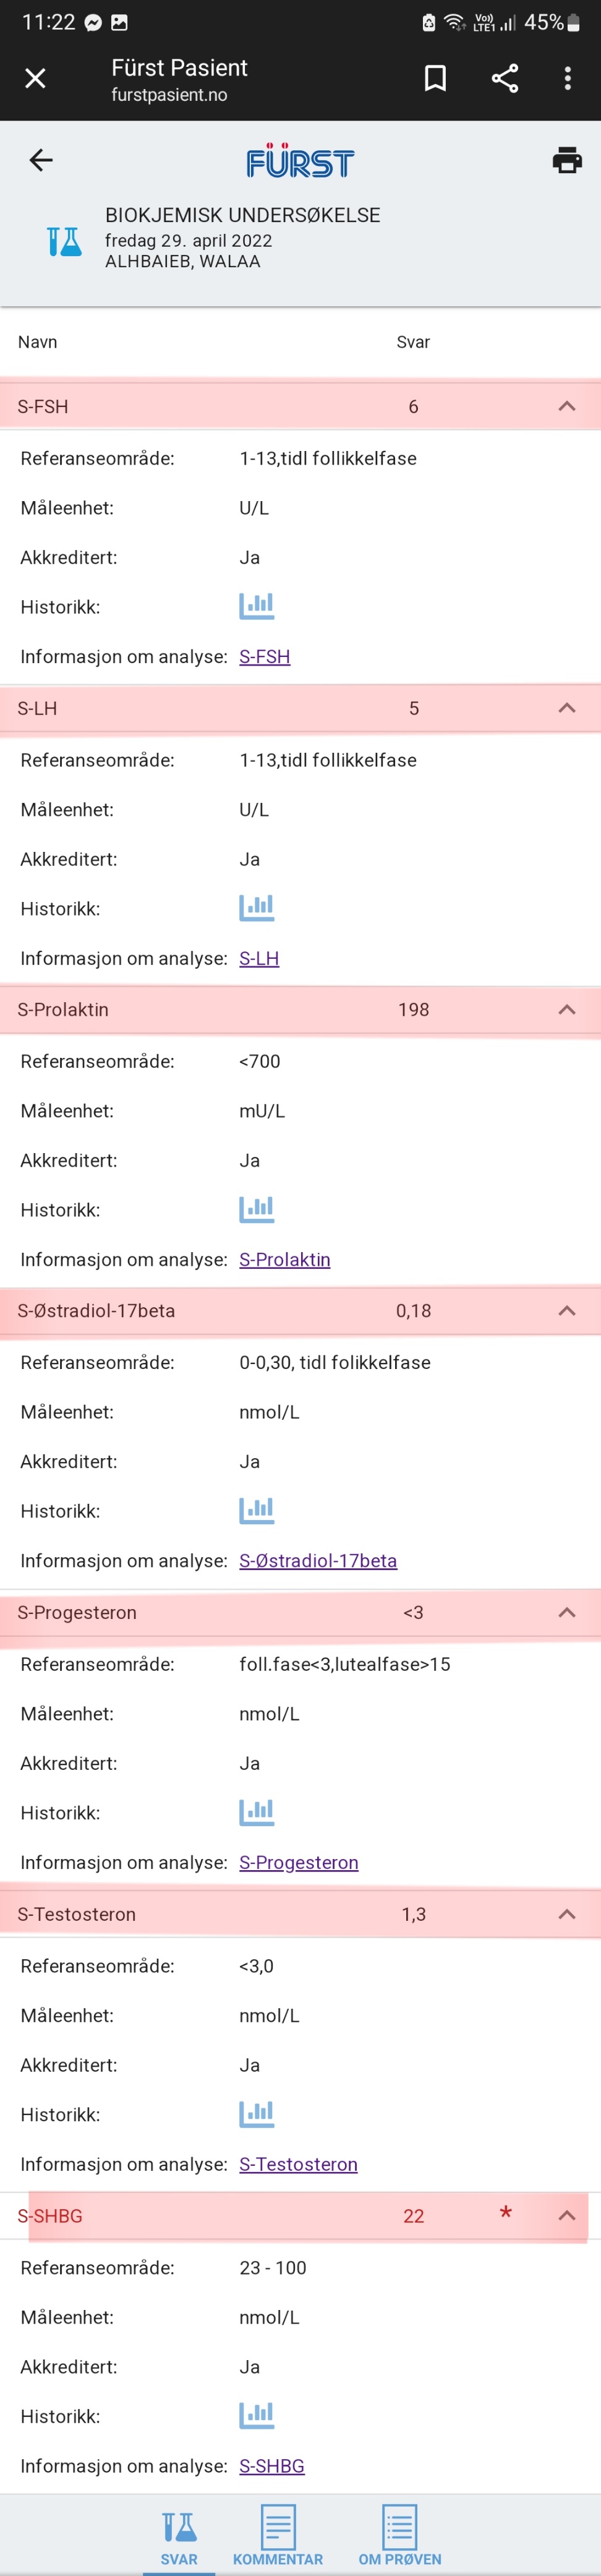The width and height of the screenshot is (601, 2576).
Task: Share the page via share icon
Action: click(505, 78)
